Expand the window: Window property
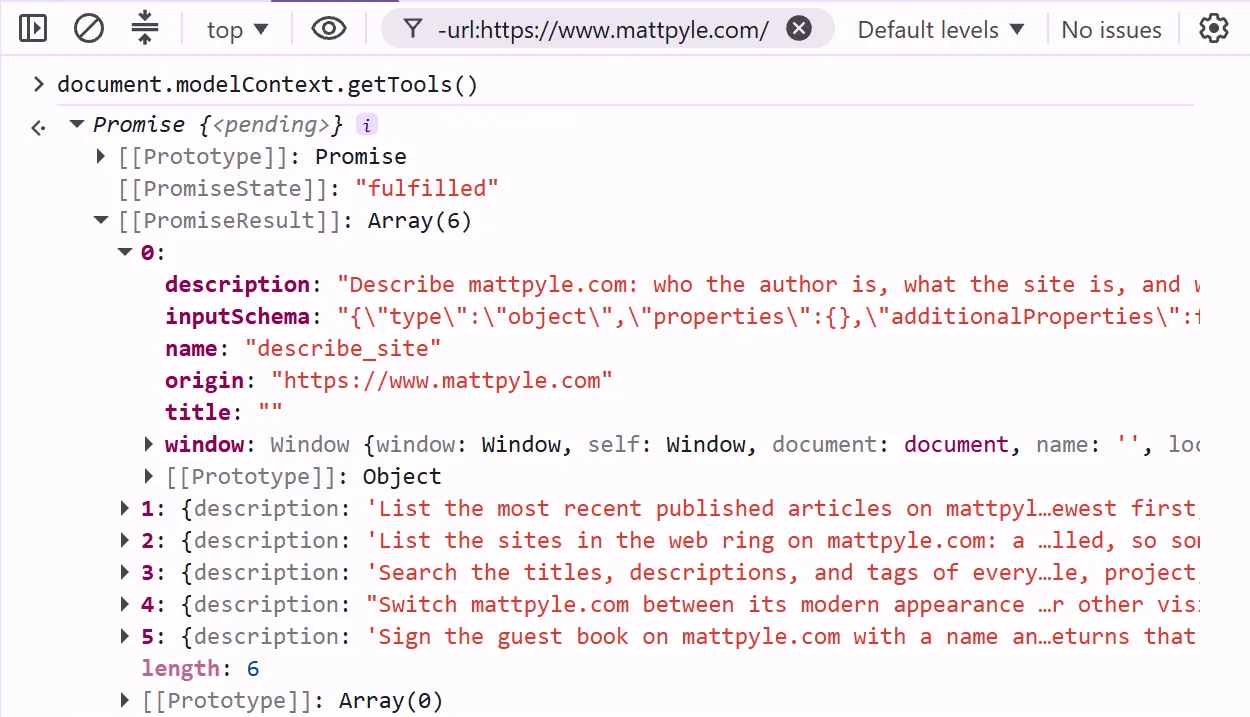The image size is (1250, 717). [149, 444]
